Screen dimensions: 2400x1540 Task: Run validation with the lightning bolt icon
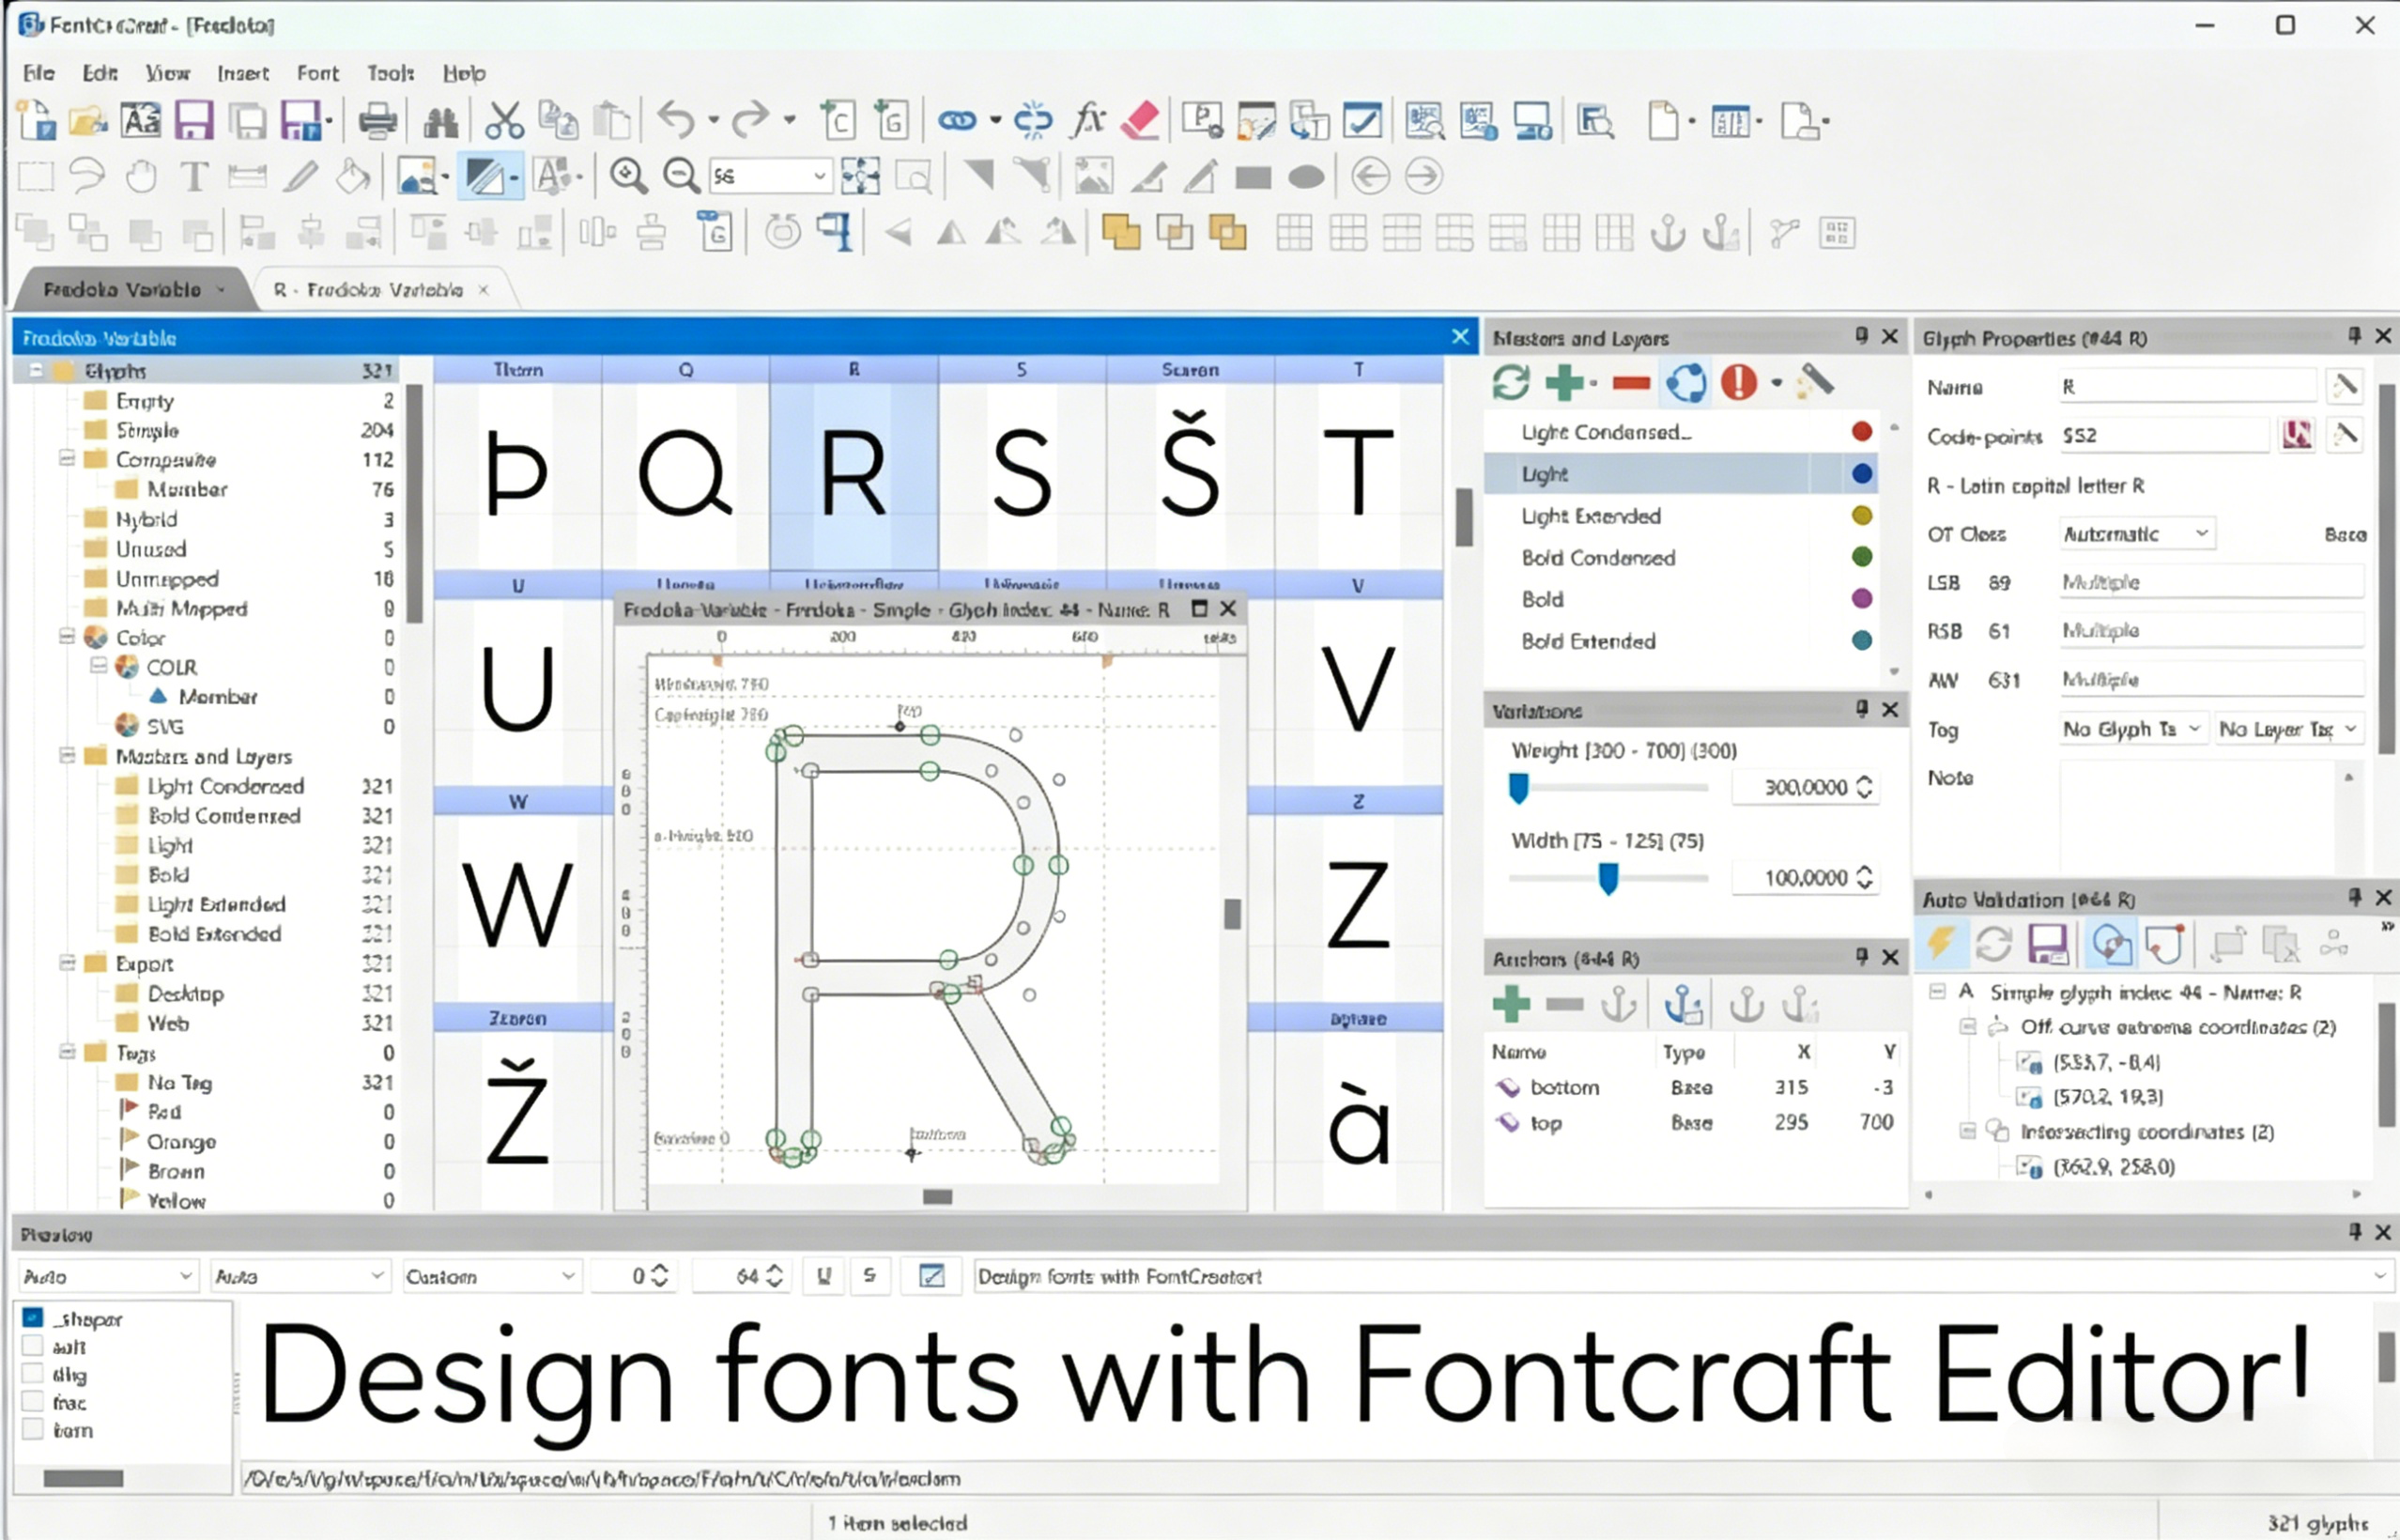pos(1940,944)
